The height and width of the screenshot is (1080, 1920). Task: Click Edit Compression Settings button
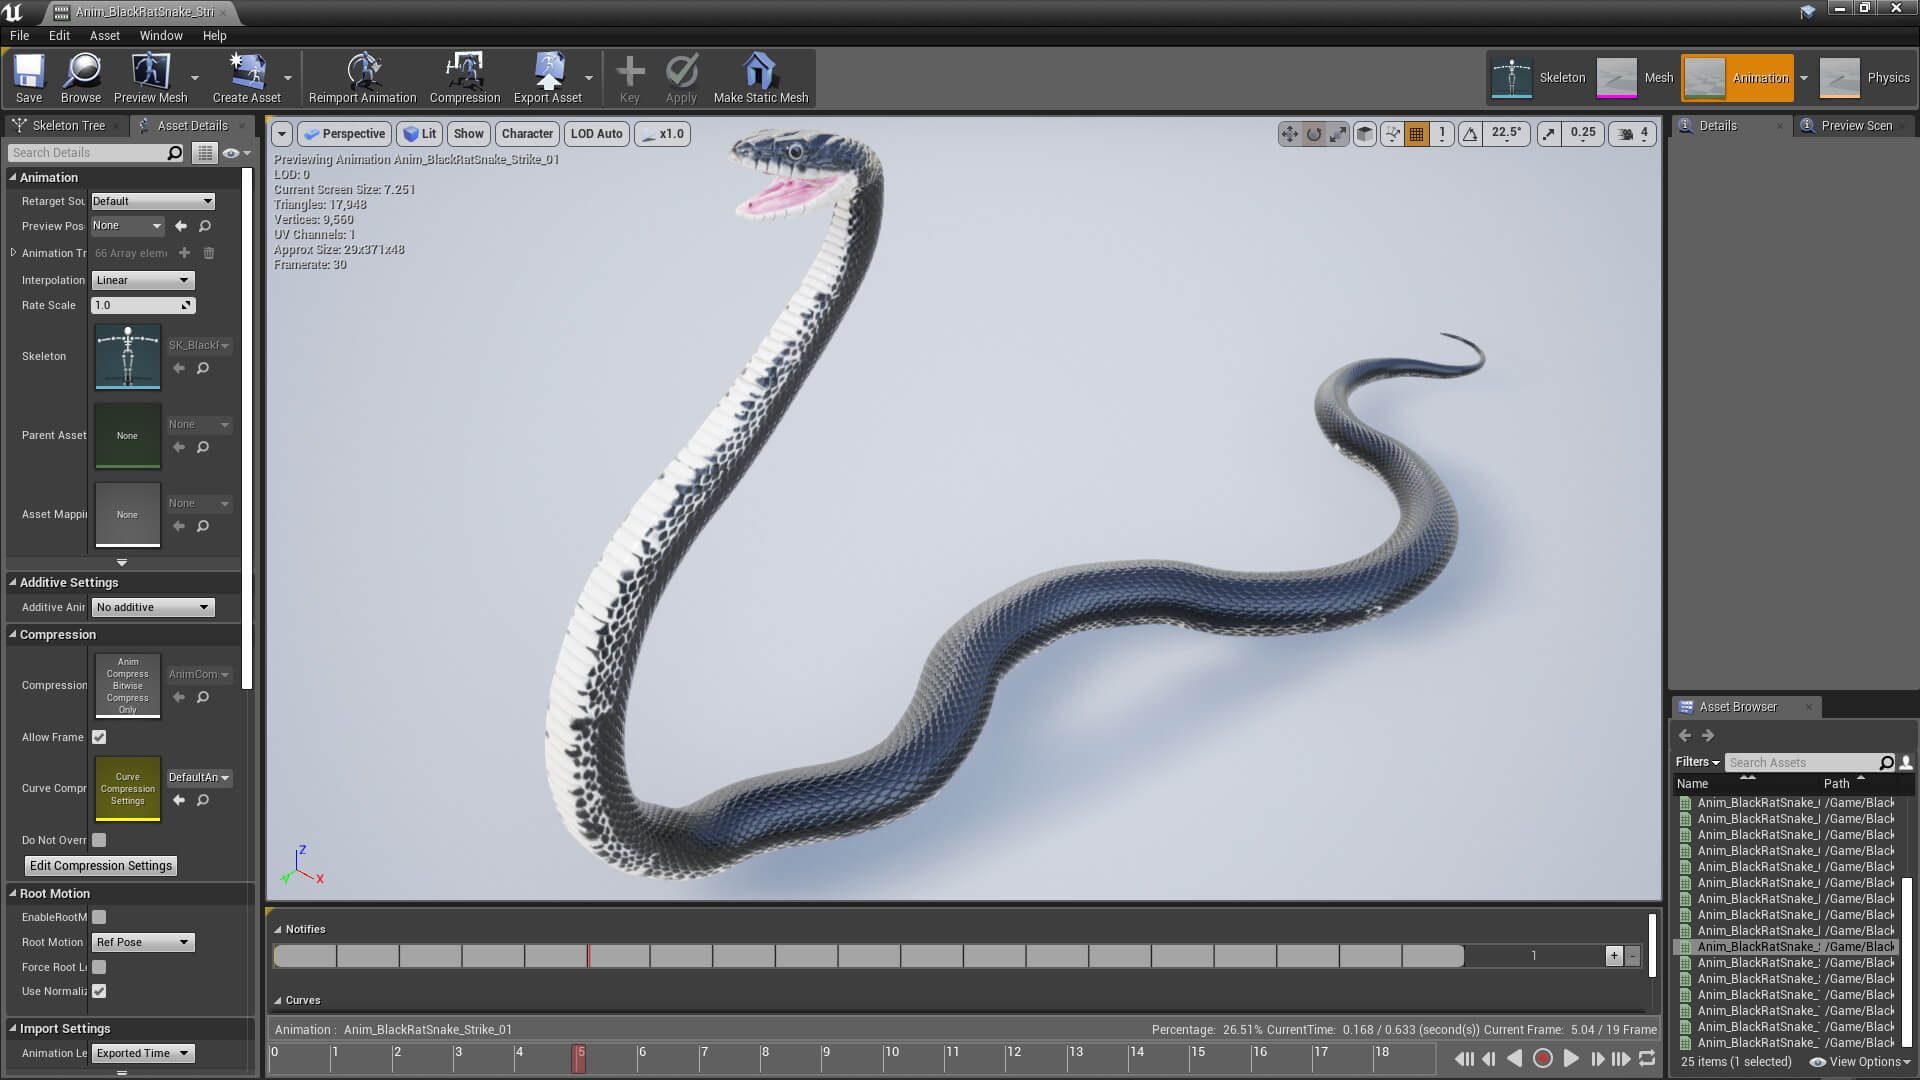point(101,866)
